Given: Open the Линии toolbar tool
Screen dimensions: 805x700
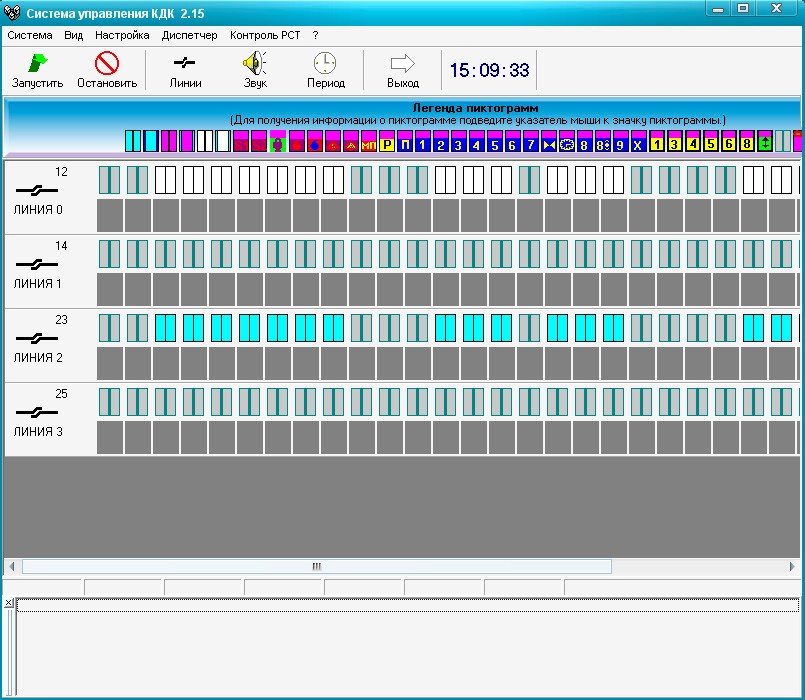Looking at the screenshot, I should click(x=185, y=64).
